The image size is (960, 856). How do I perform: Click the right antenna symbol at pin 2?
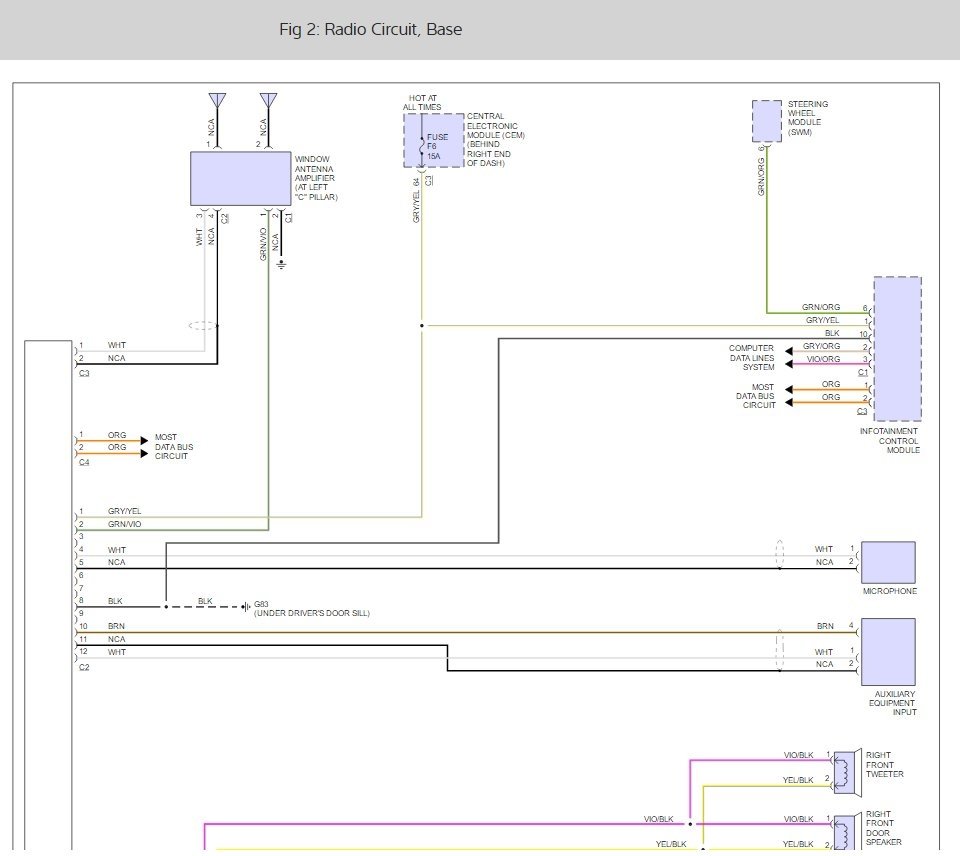coord(268,100)
